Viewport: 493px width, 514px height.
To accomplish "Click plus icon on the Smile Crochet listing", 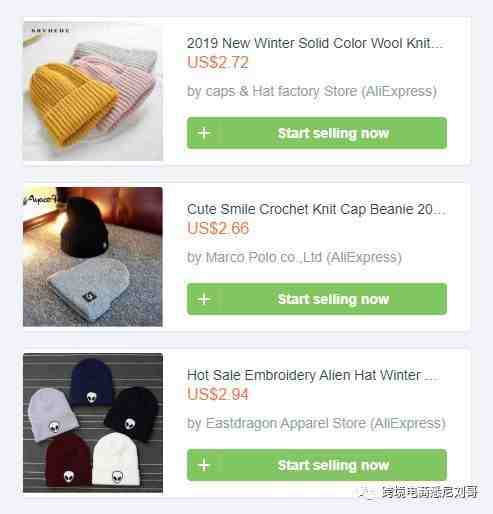I will tap(204, 299).
